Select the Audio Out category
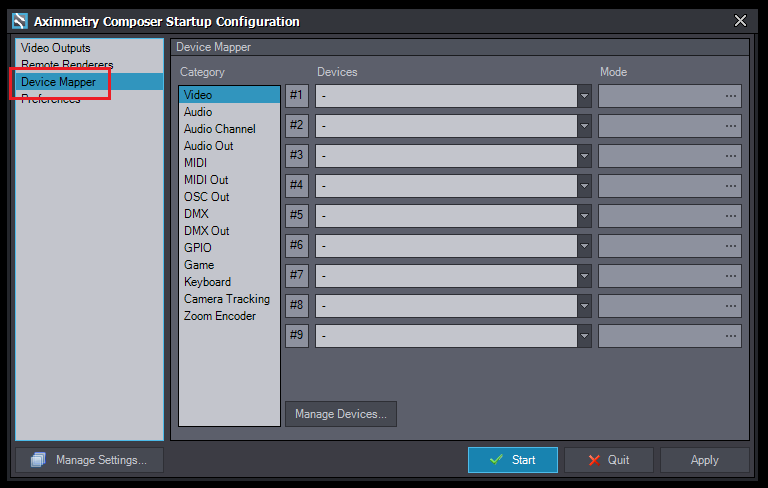 208,146
